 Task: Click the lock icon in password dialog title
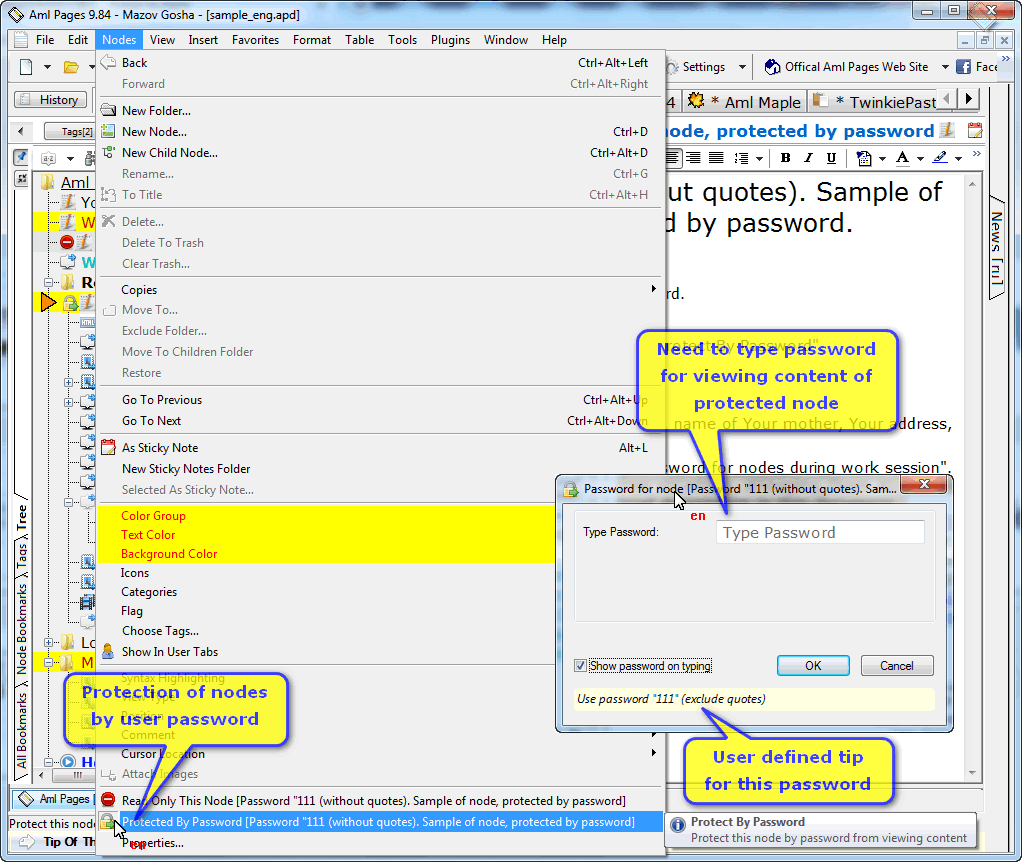570,489
